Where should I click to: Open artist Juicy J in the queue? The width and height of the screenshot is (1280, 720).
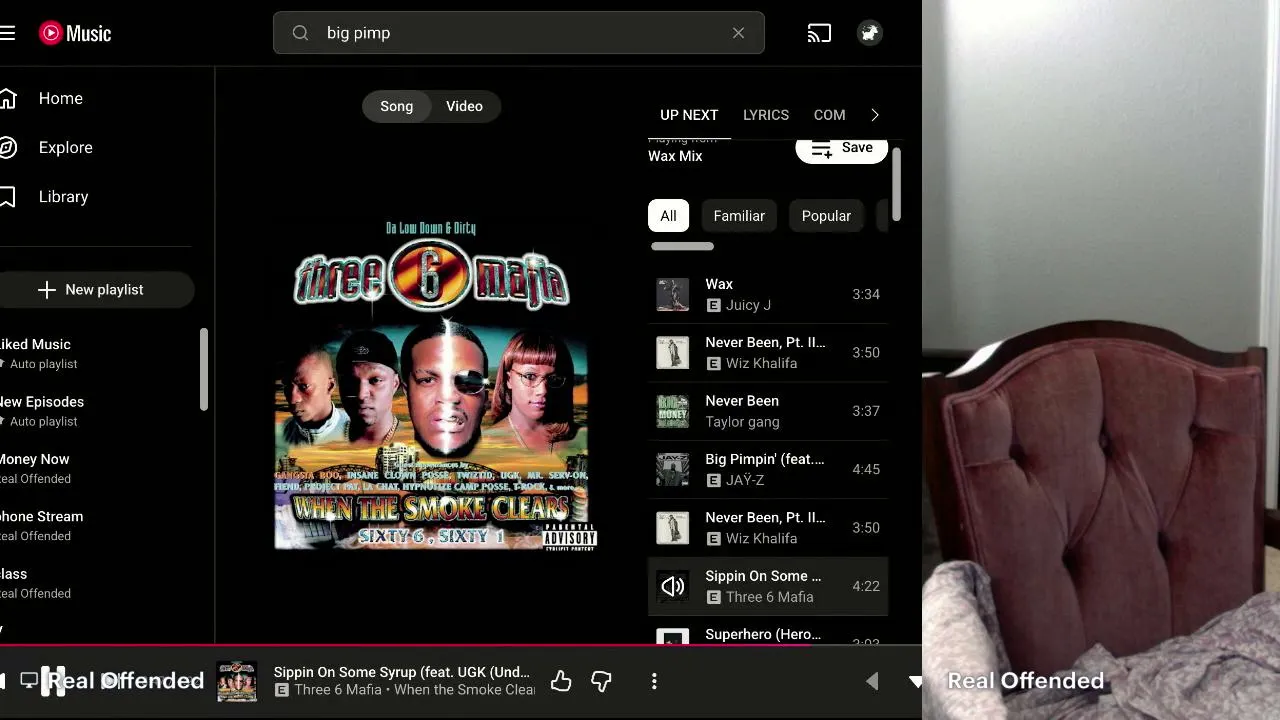pyautogui.click(x=748, y=305)
